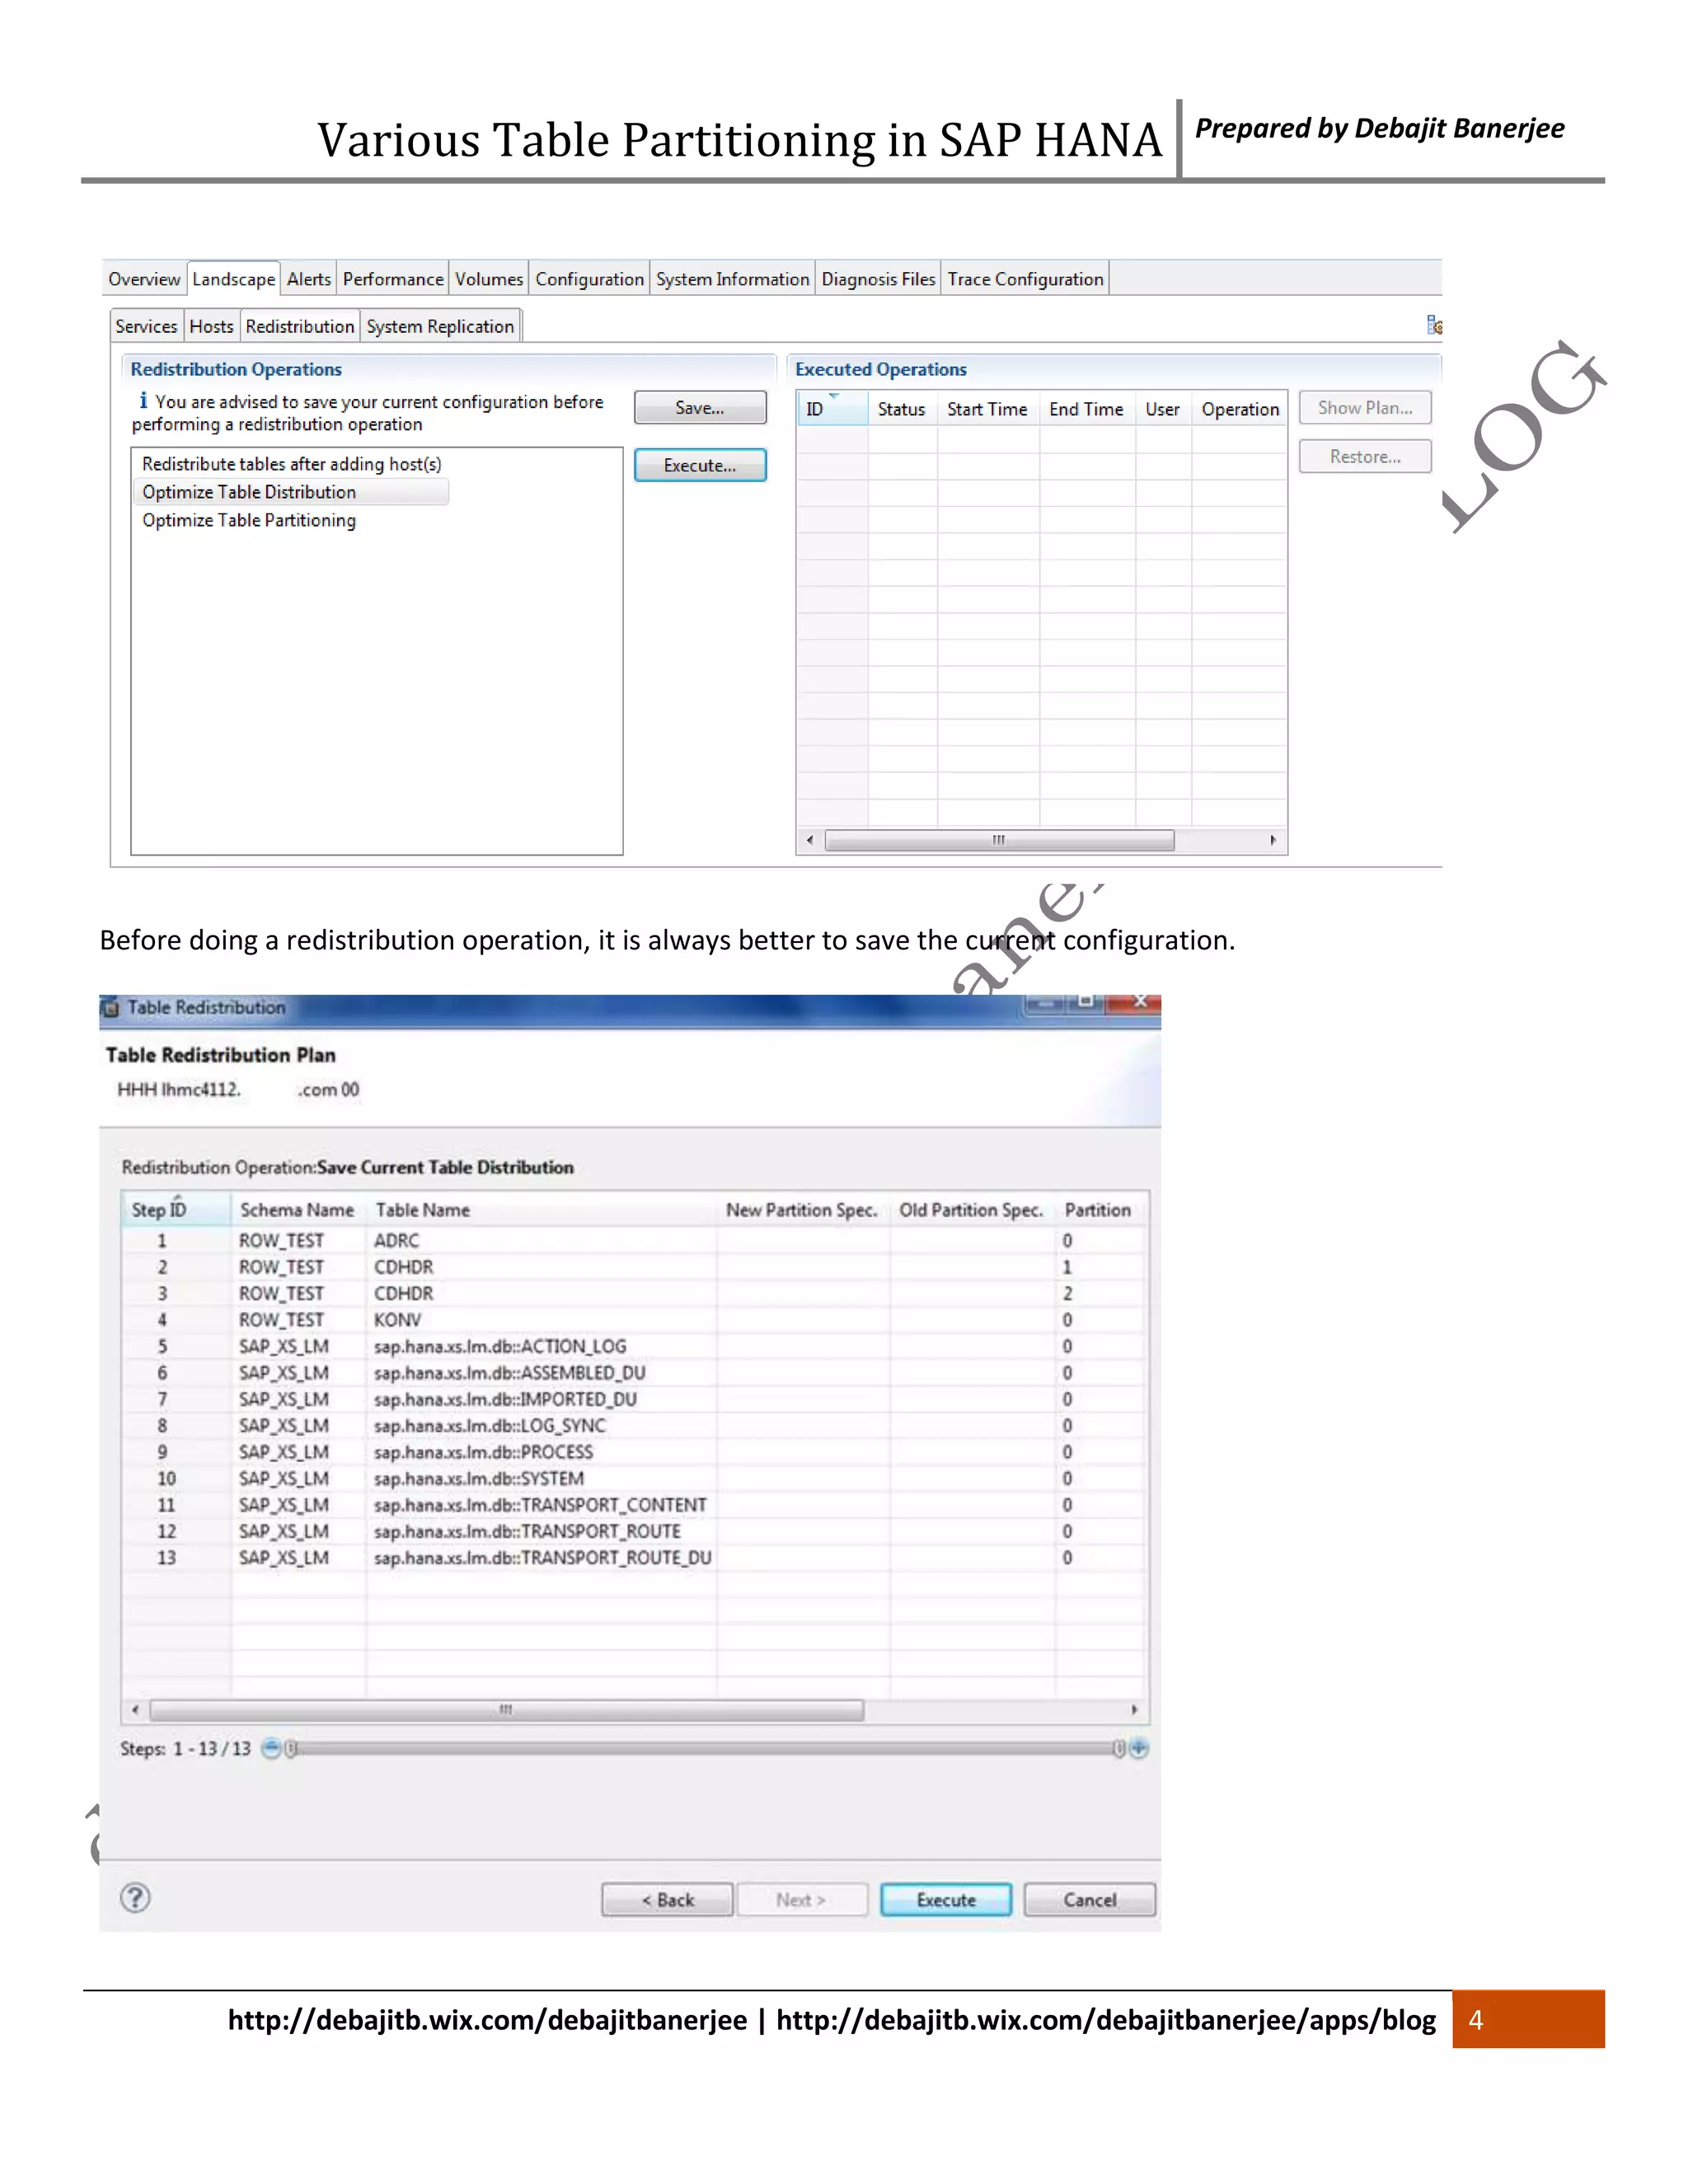
Task: Click the Execute button in Table Redistribution
Action: [x=946, y=1899]
